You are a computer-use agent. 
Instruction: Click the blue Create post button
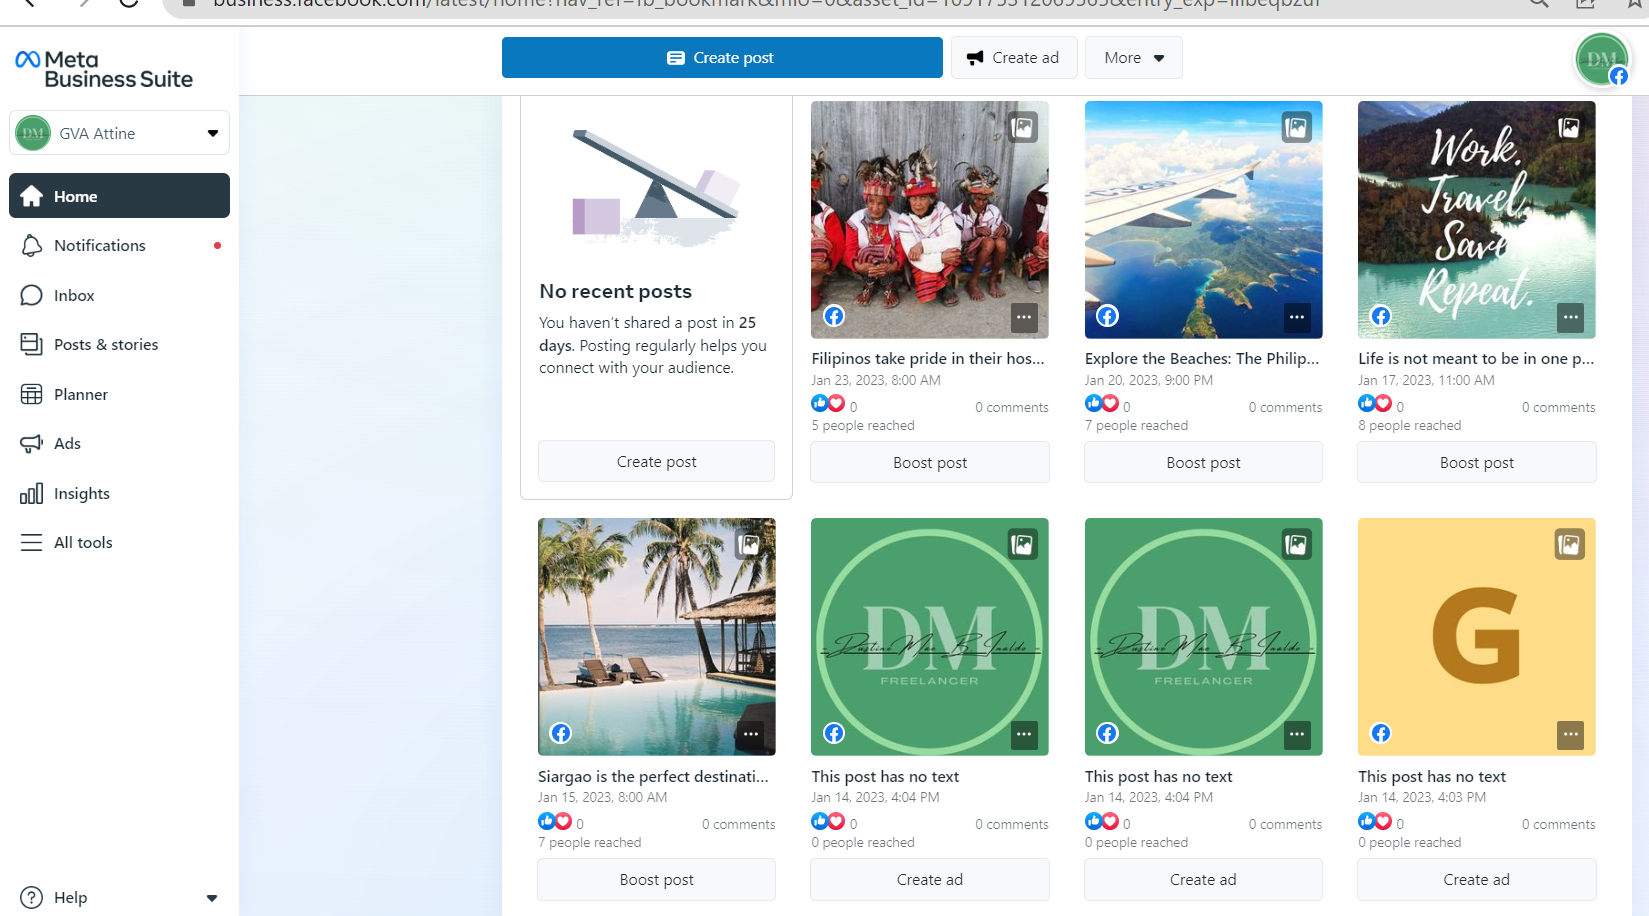(x=722, y=58)
